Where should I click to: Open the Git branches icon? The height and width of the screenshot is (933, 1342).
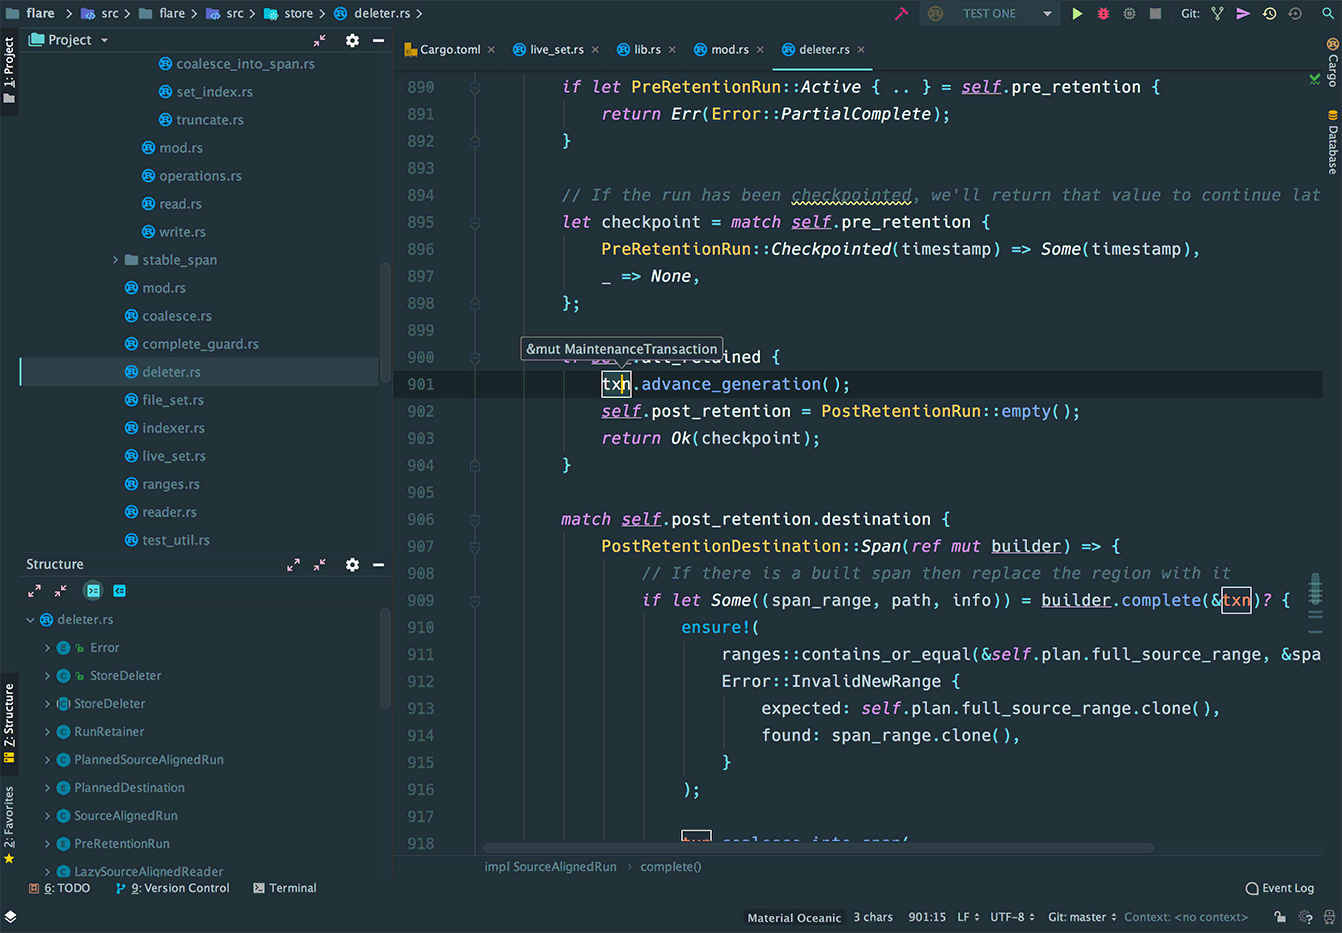tap(1217, 14)
